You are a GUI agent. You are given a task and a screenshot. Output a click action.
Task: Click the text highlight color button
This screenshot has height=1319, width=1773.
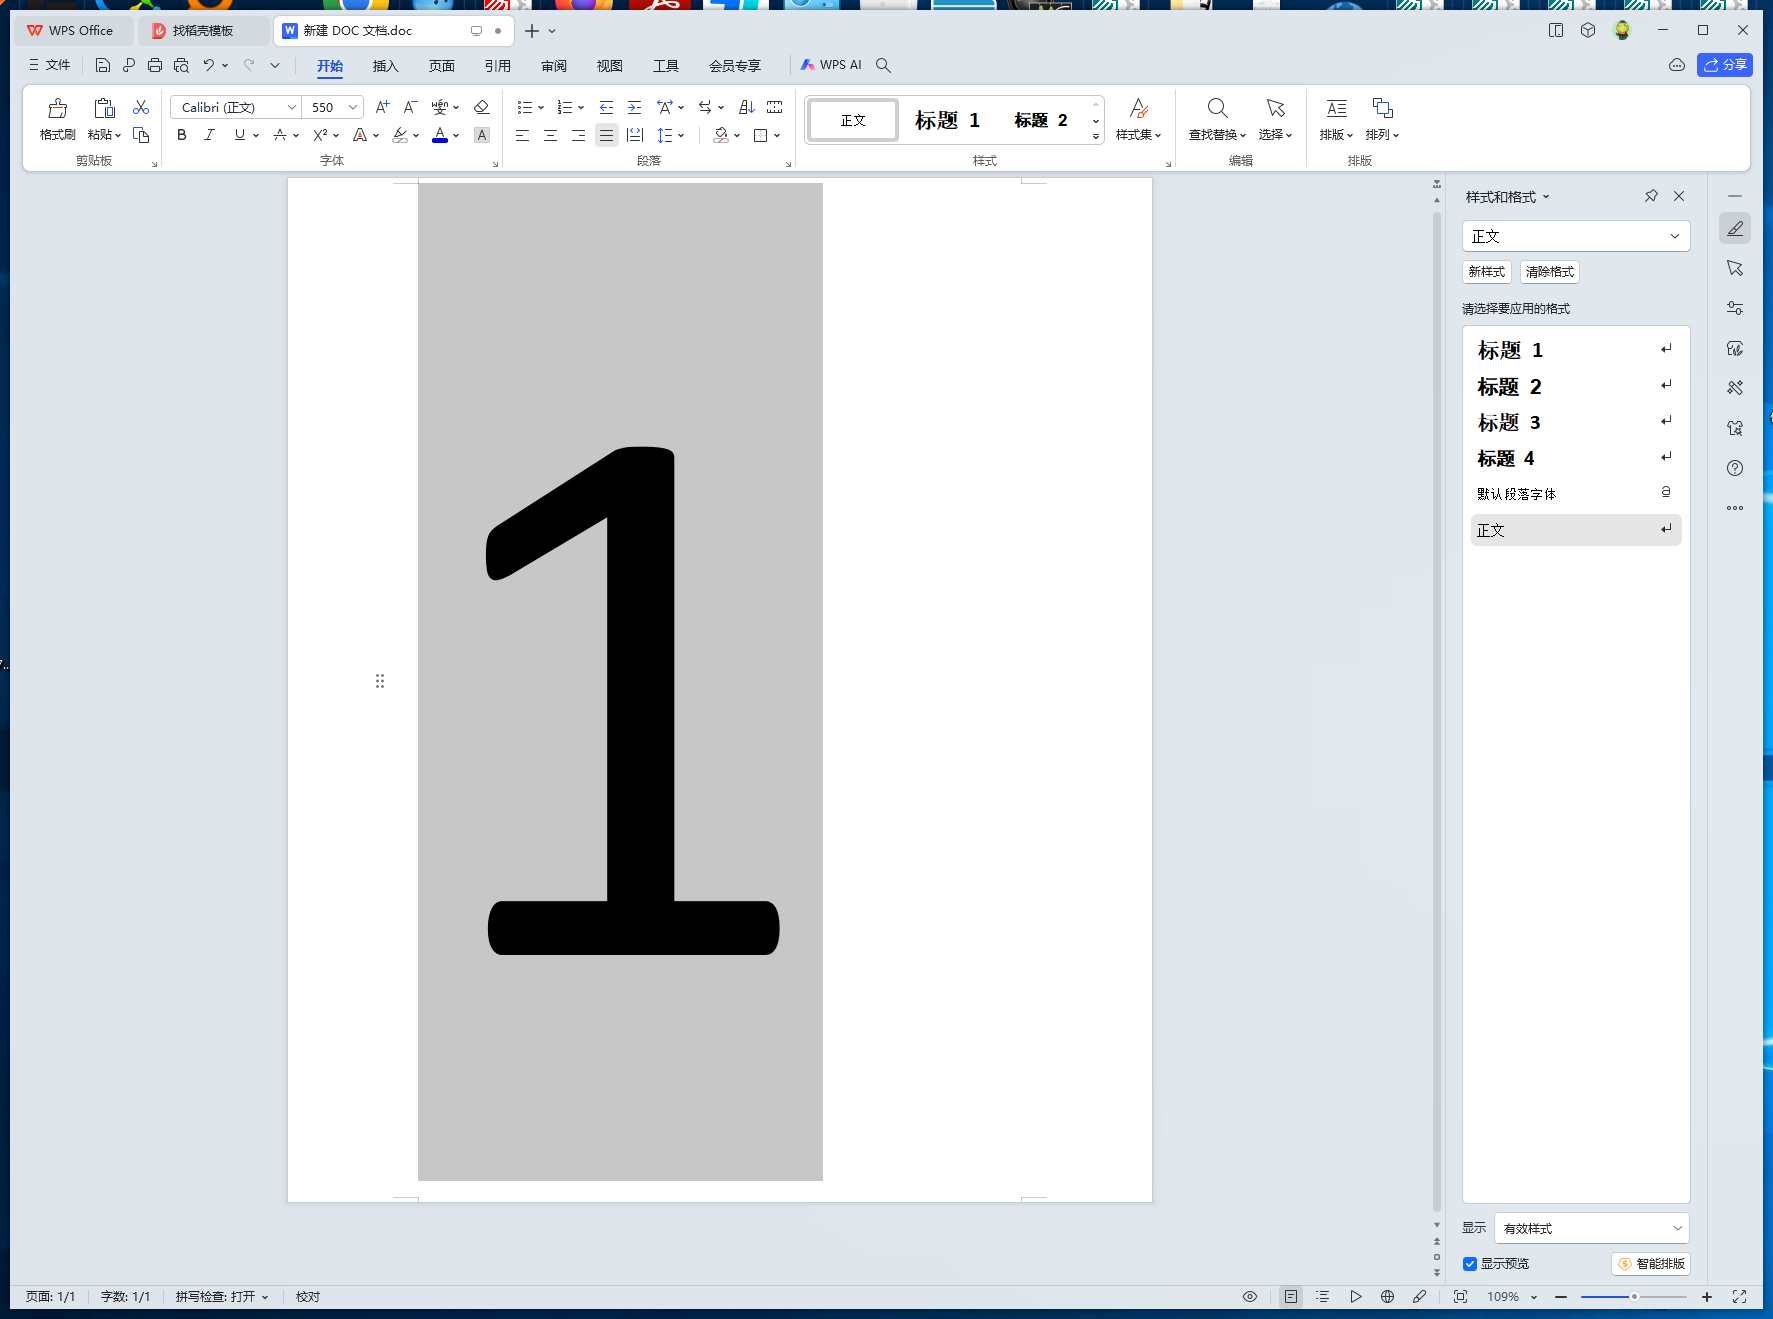click(400, 135)
